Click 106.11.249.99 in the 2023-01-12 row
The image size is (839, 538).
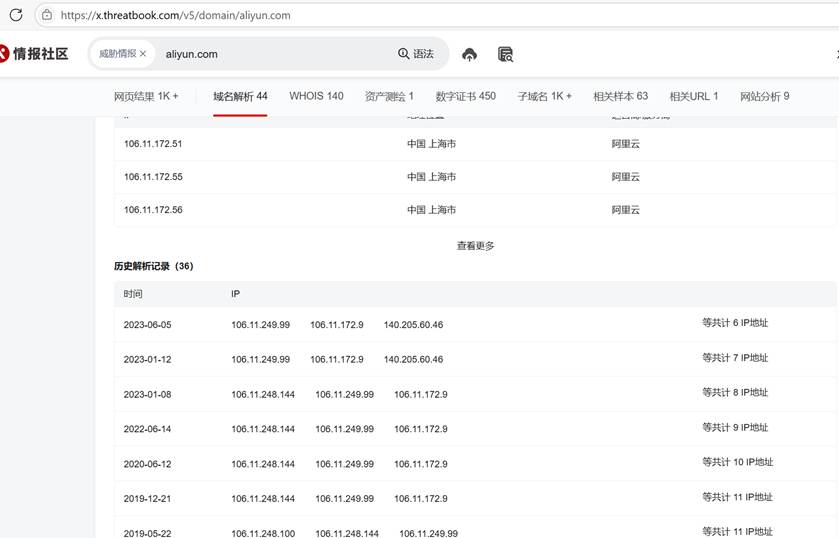pyautogui.click(x=261, y=360)
